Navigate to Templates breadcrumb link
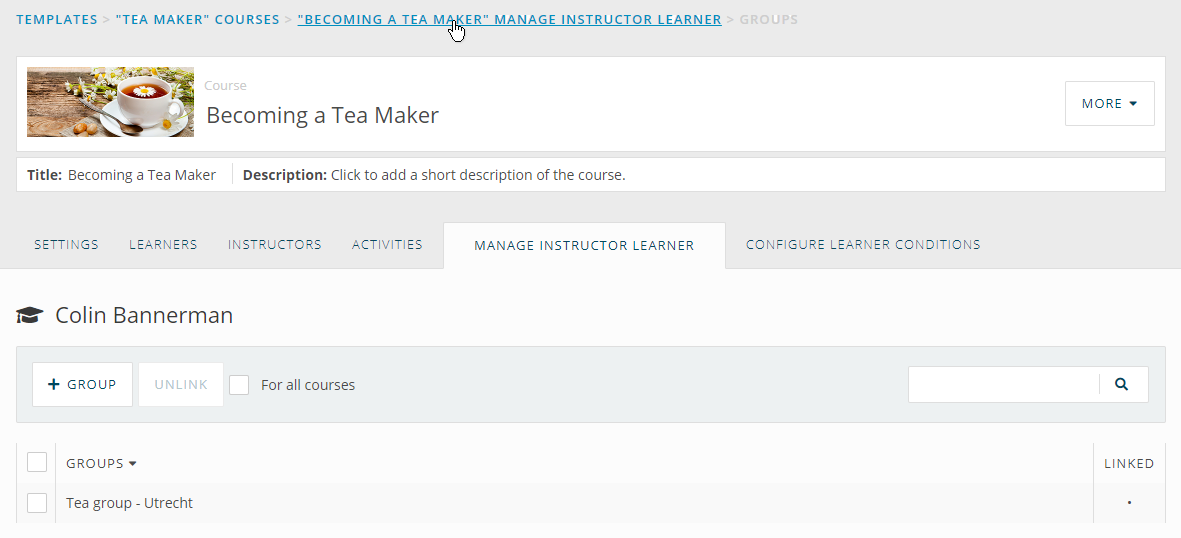The image size is (1181, 538). click(57, 20)
